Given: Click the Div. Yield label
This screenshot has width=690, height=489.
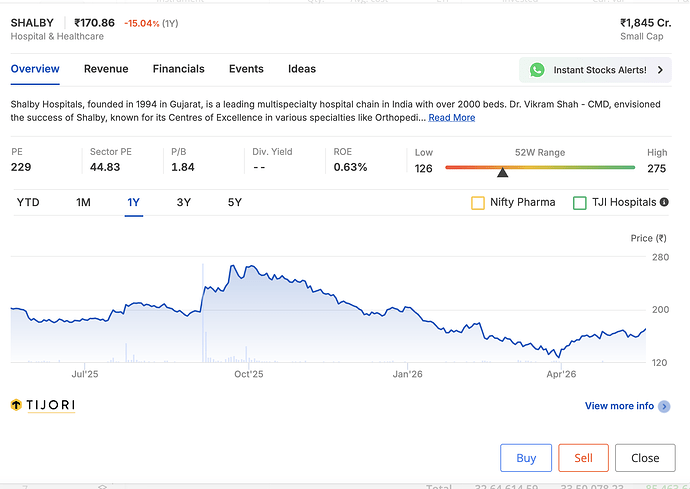Looking at the screenshot, I should pyautogui.click(x=272, y=152).
